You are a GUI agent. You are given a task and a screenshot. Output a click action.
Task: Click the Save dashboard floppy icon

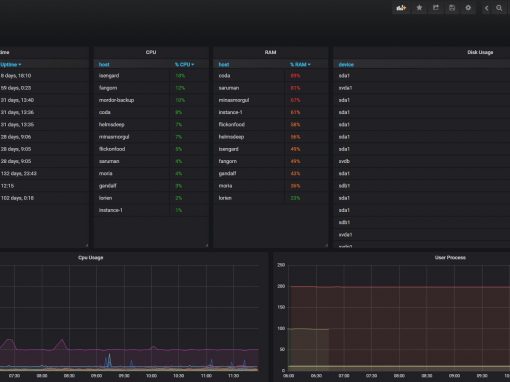coord(452,8)
